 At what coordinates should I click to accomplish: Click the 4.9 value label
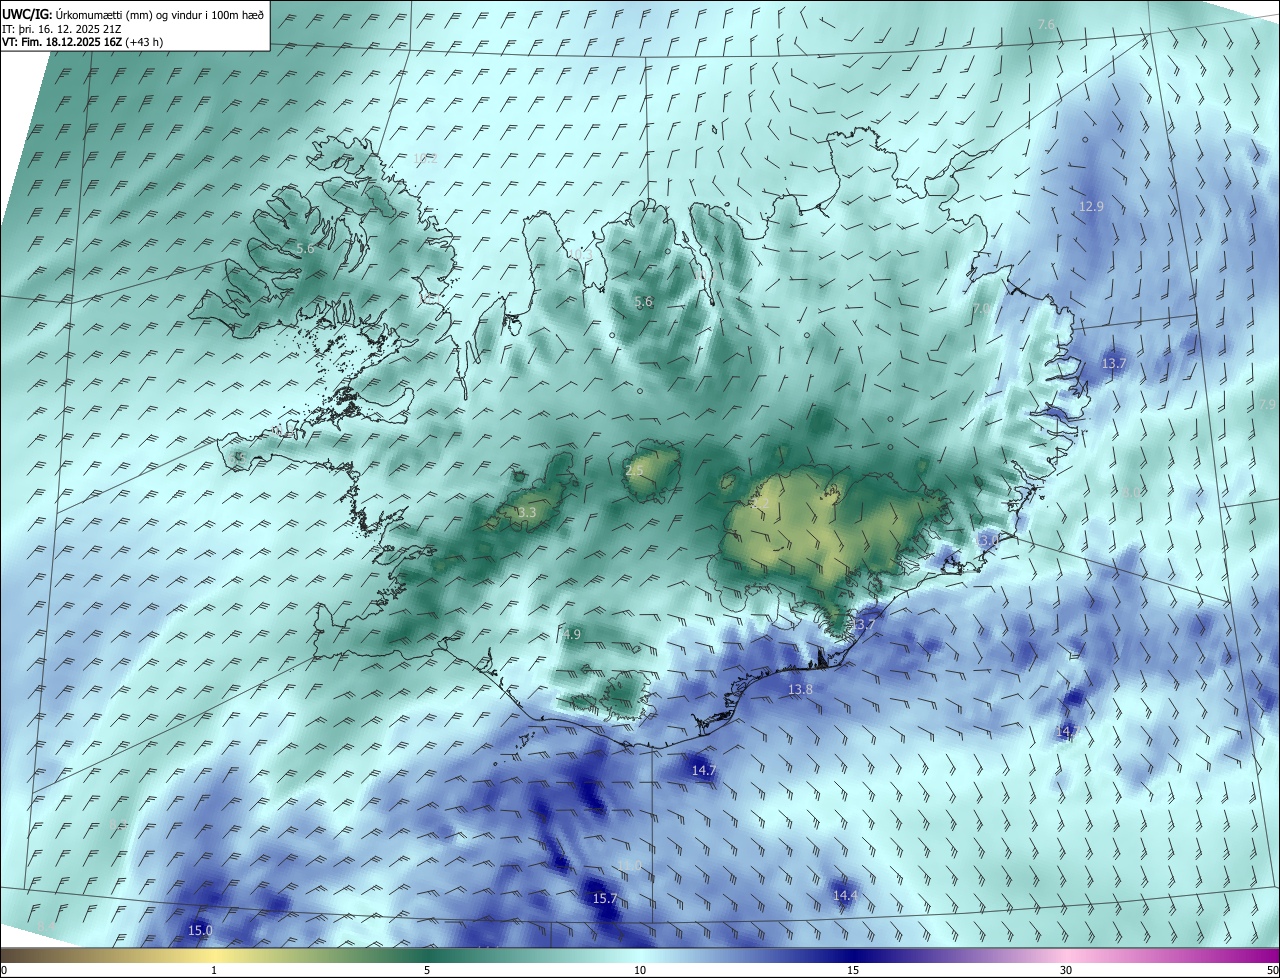571,634
